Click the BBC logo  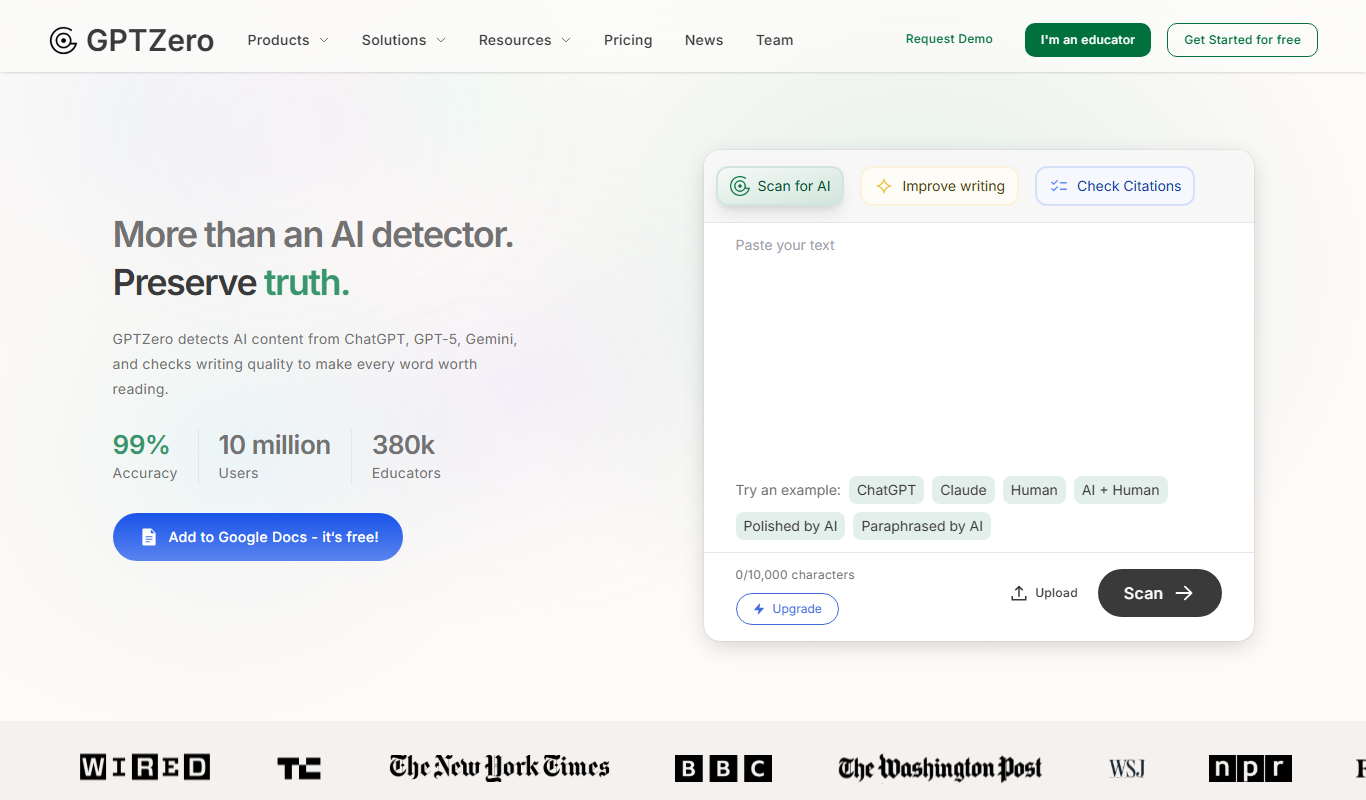point(723,768)
